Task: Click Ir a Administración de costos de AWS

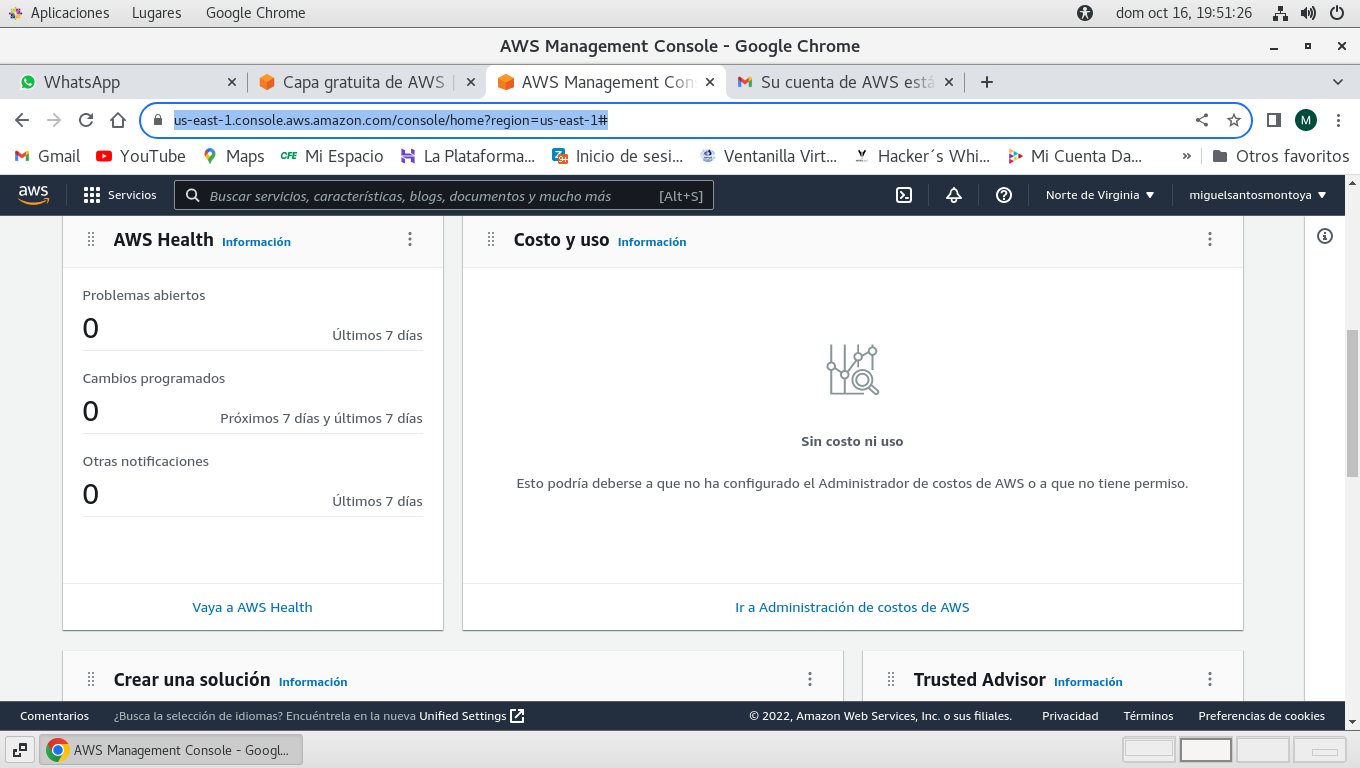Action: [x=852, y=607]
